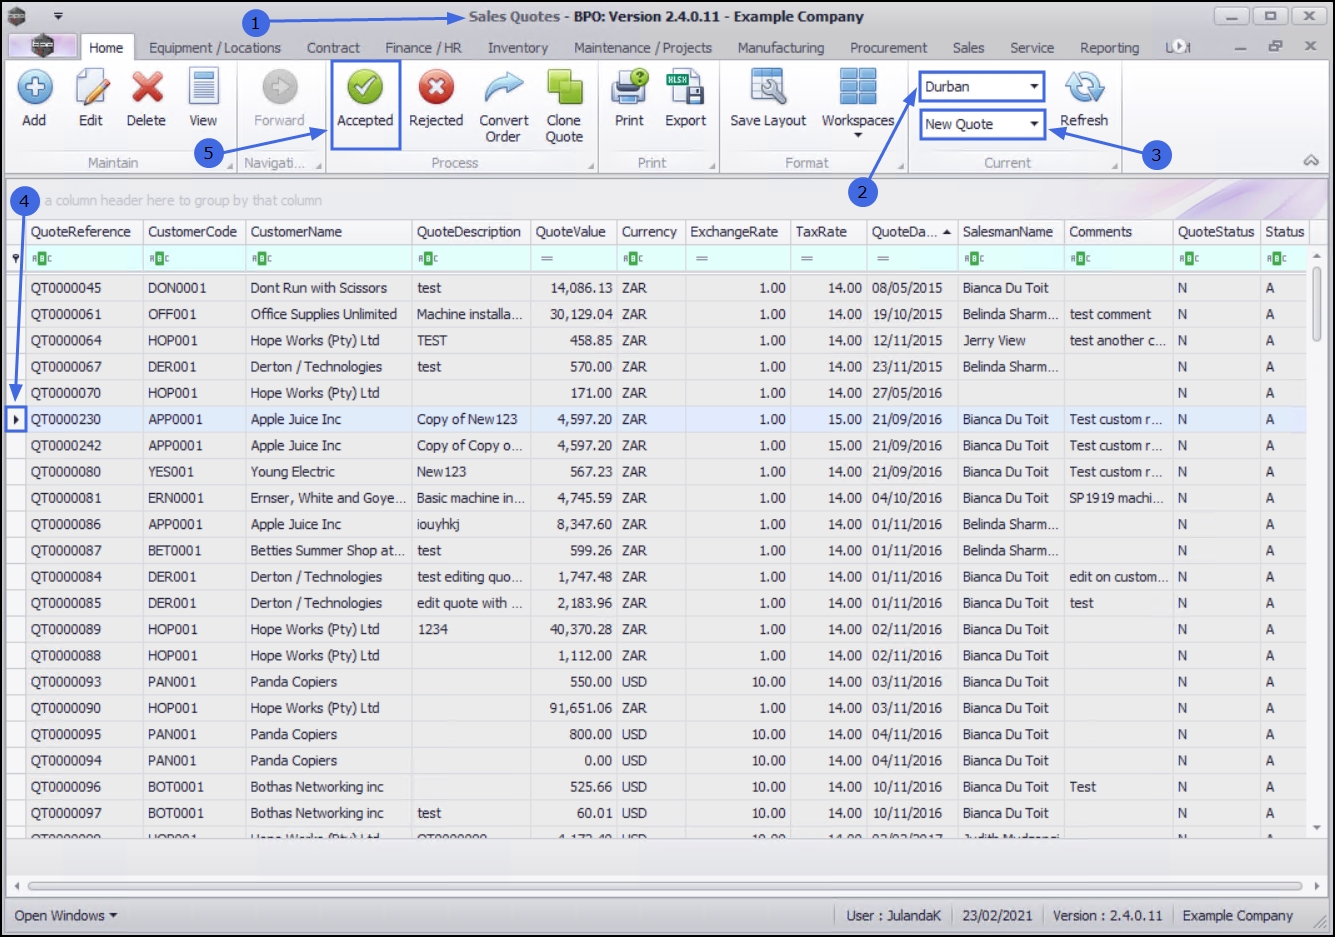Expand the Navigation group dialog launcher
The height and width of the screenshot is (937, 1335).
(x=319, y=165)
